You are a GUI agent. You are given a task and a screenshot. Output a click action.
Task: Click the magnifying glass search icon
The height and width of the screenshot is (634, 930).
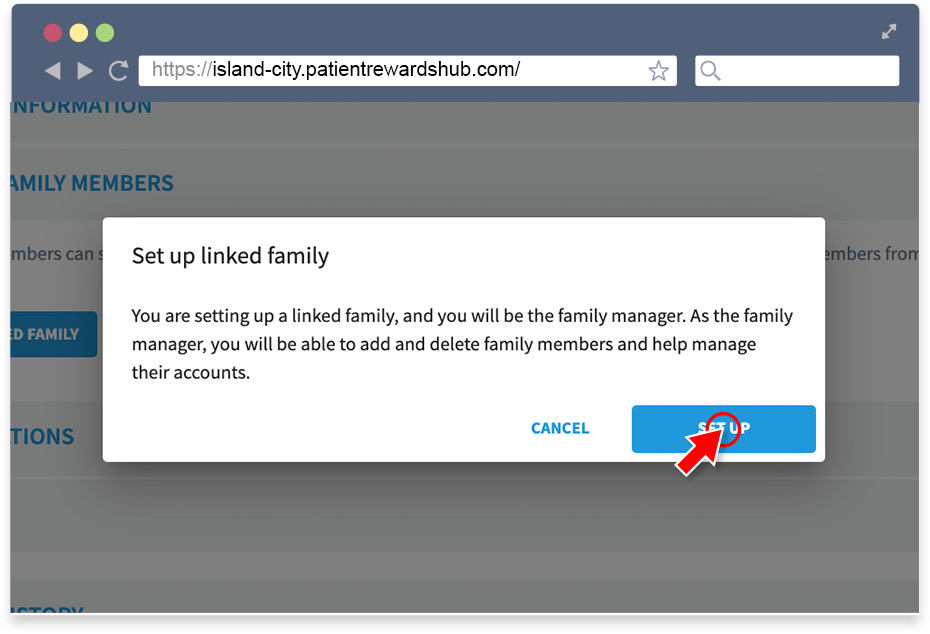(710, 71)
